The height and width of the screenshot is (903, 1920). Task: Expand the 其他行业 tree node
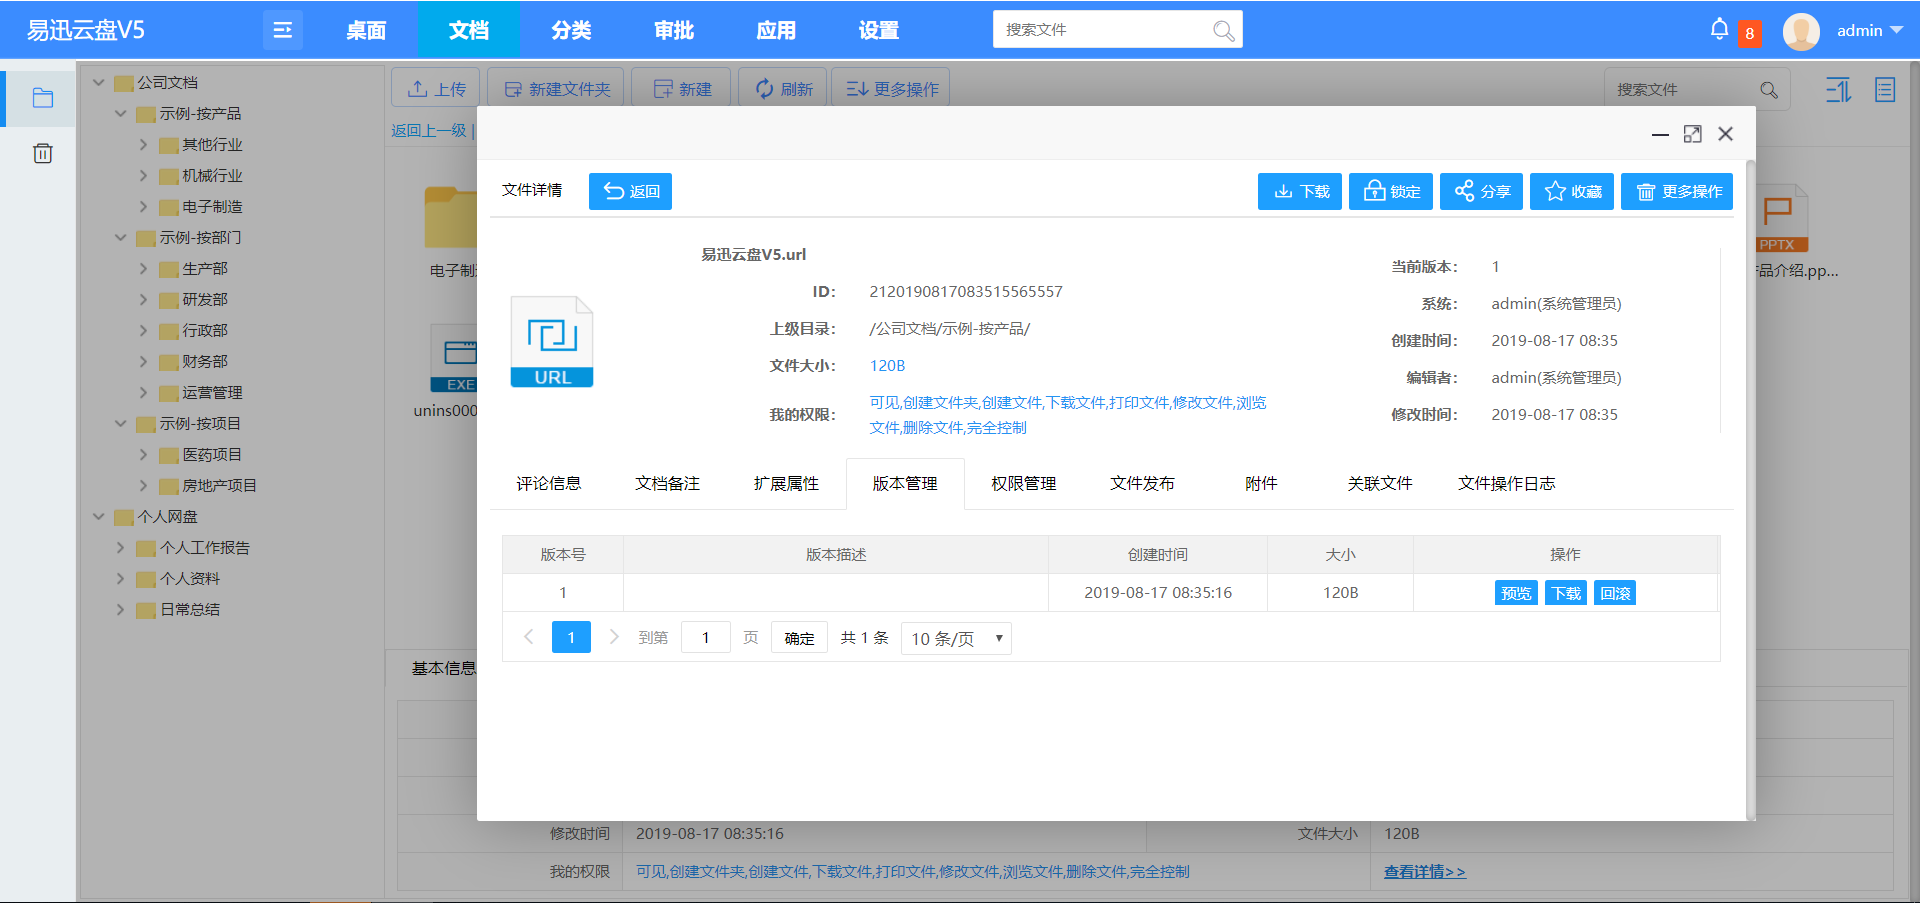(143, 144)
